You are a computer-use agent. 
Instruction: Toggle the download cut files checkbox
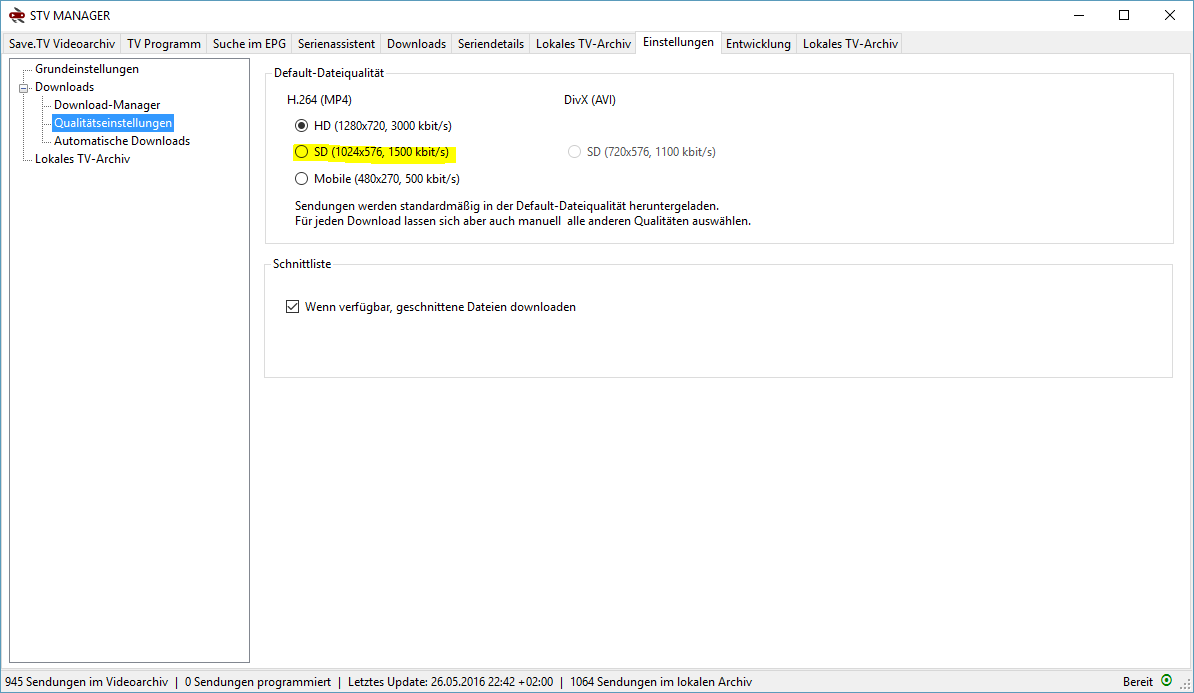(293, 307)
